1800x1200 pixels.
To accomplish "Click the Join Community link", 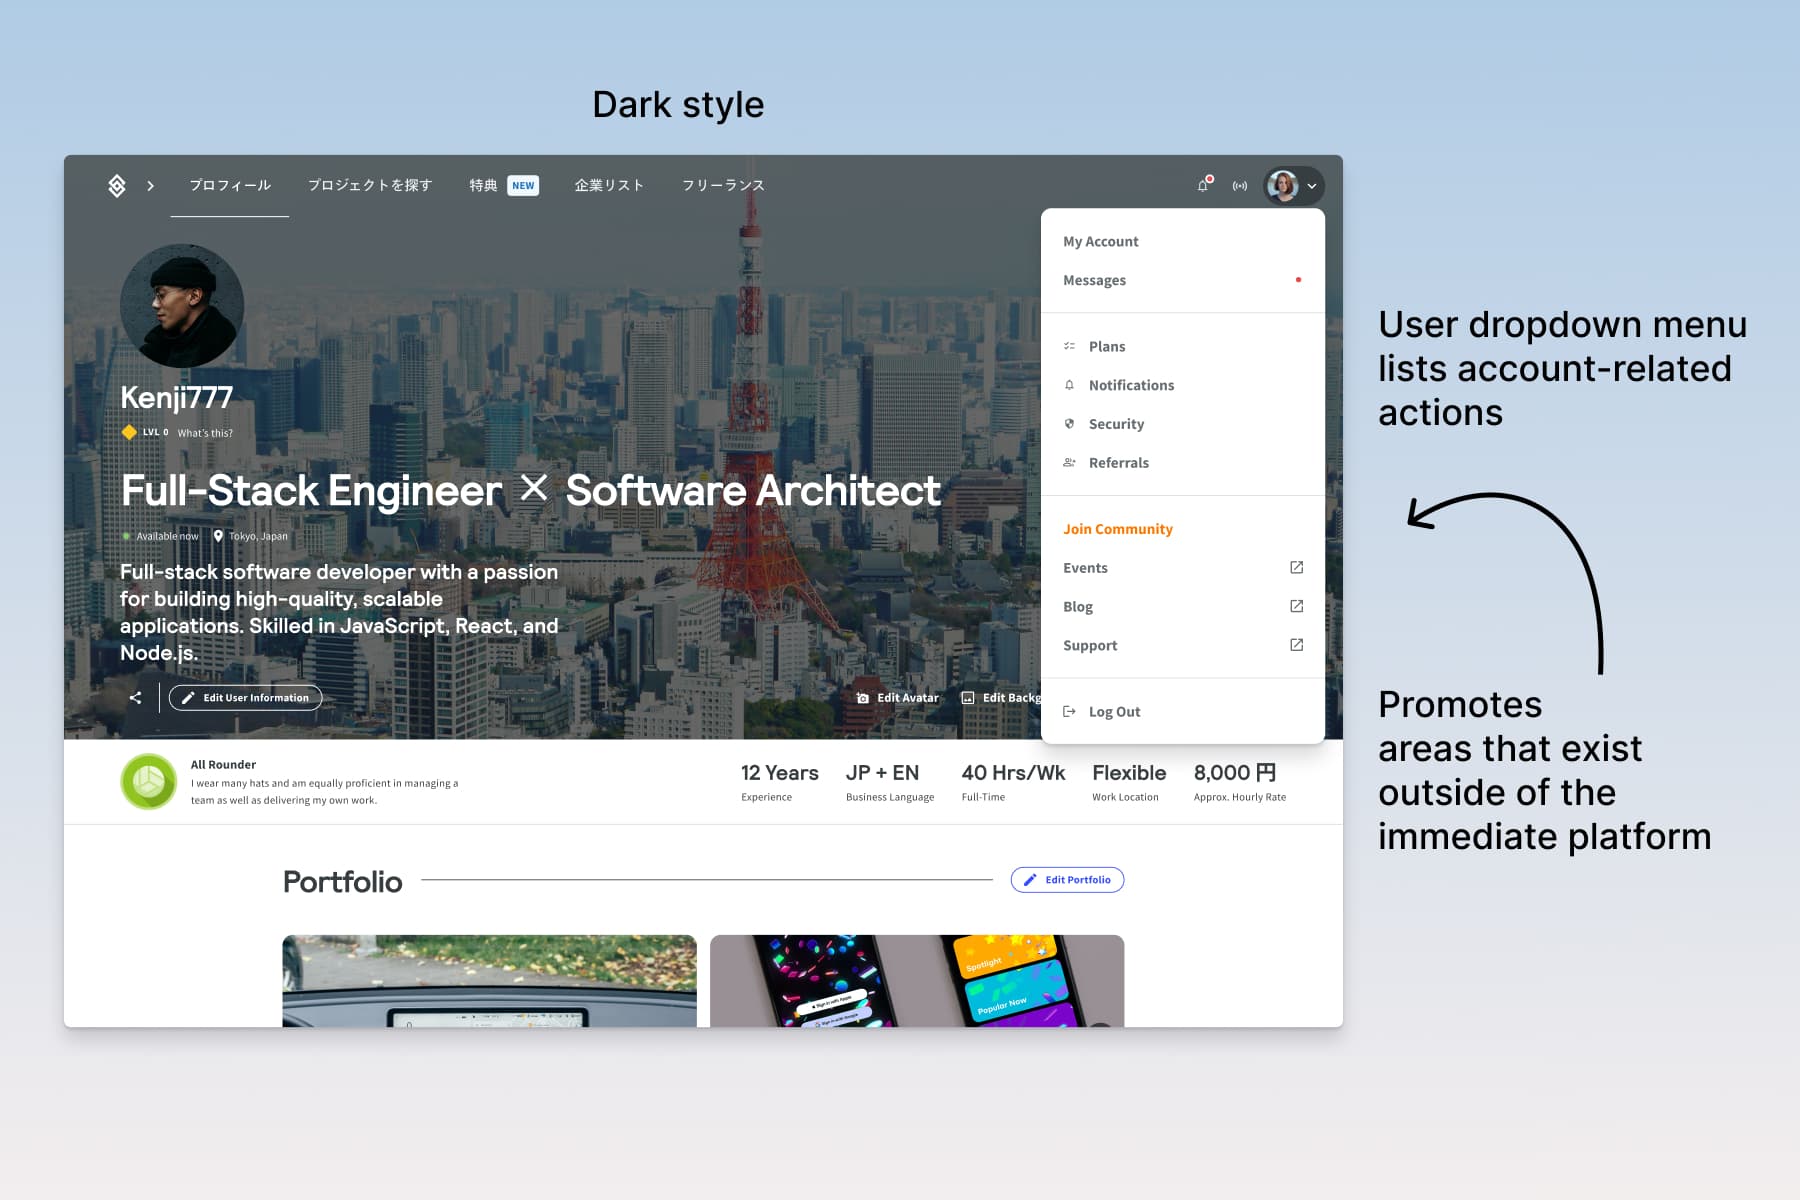I will pyautogui.click(x=1117, y=529).
